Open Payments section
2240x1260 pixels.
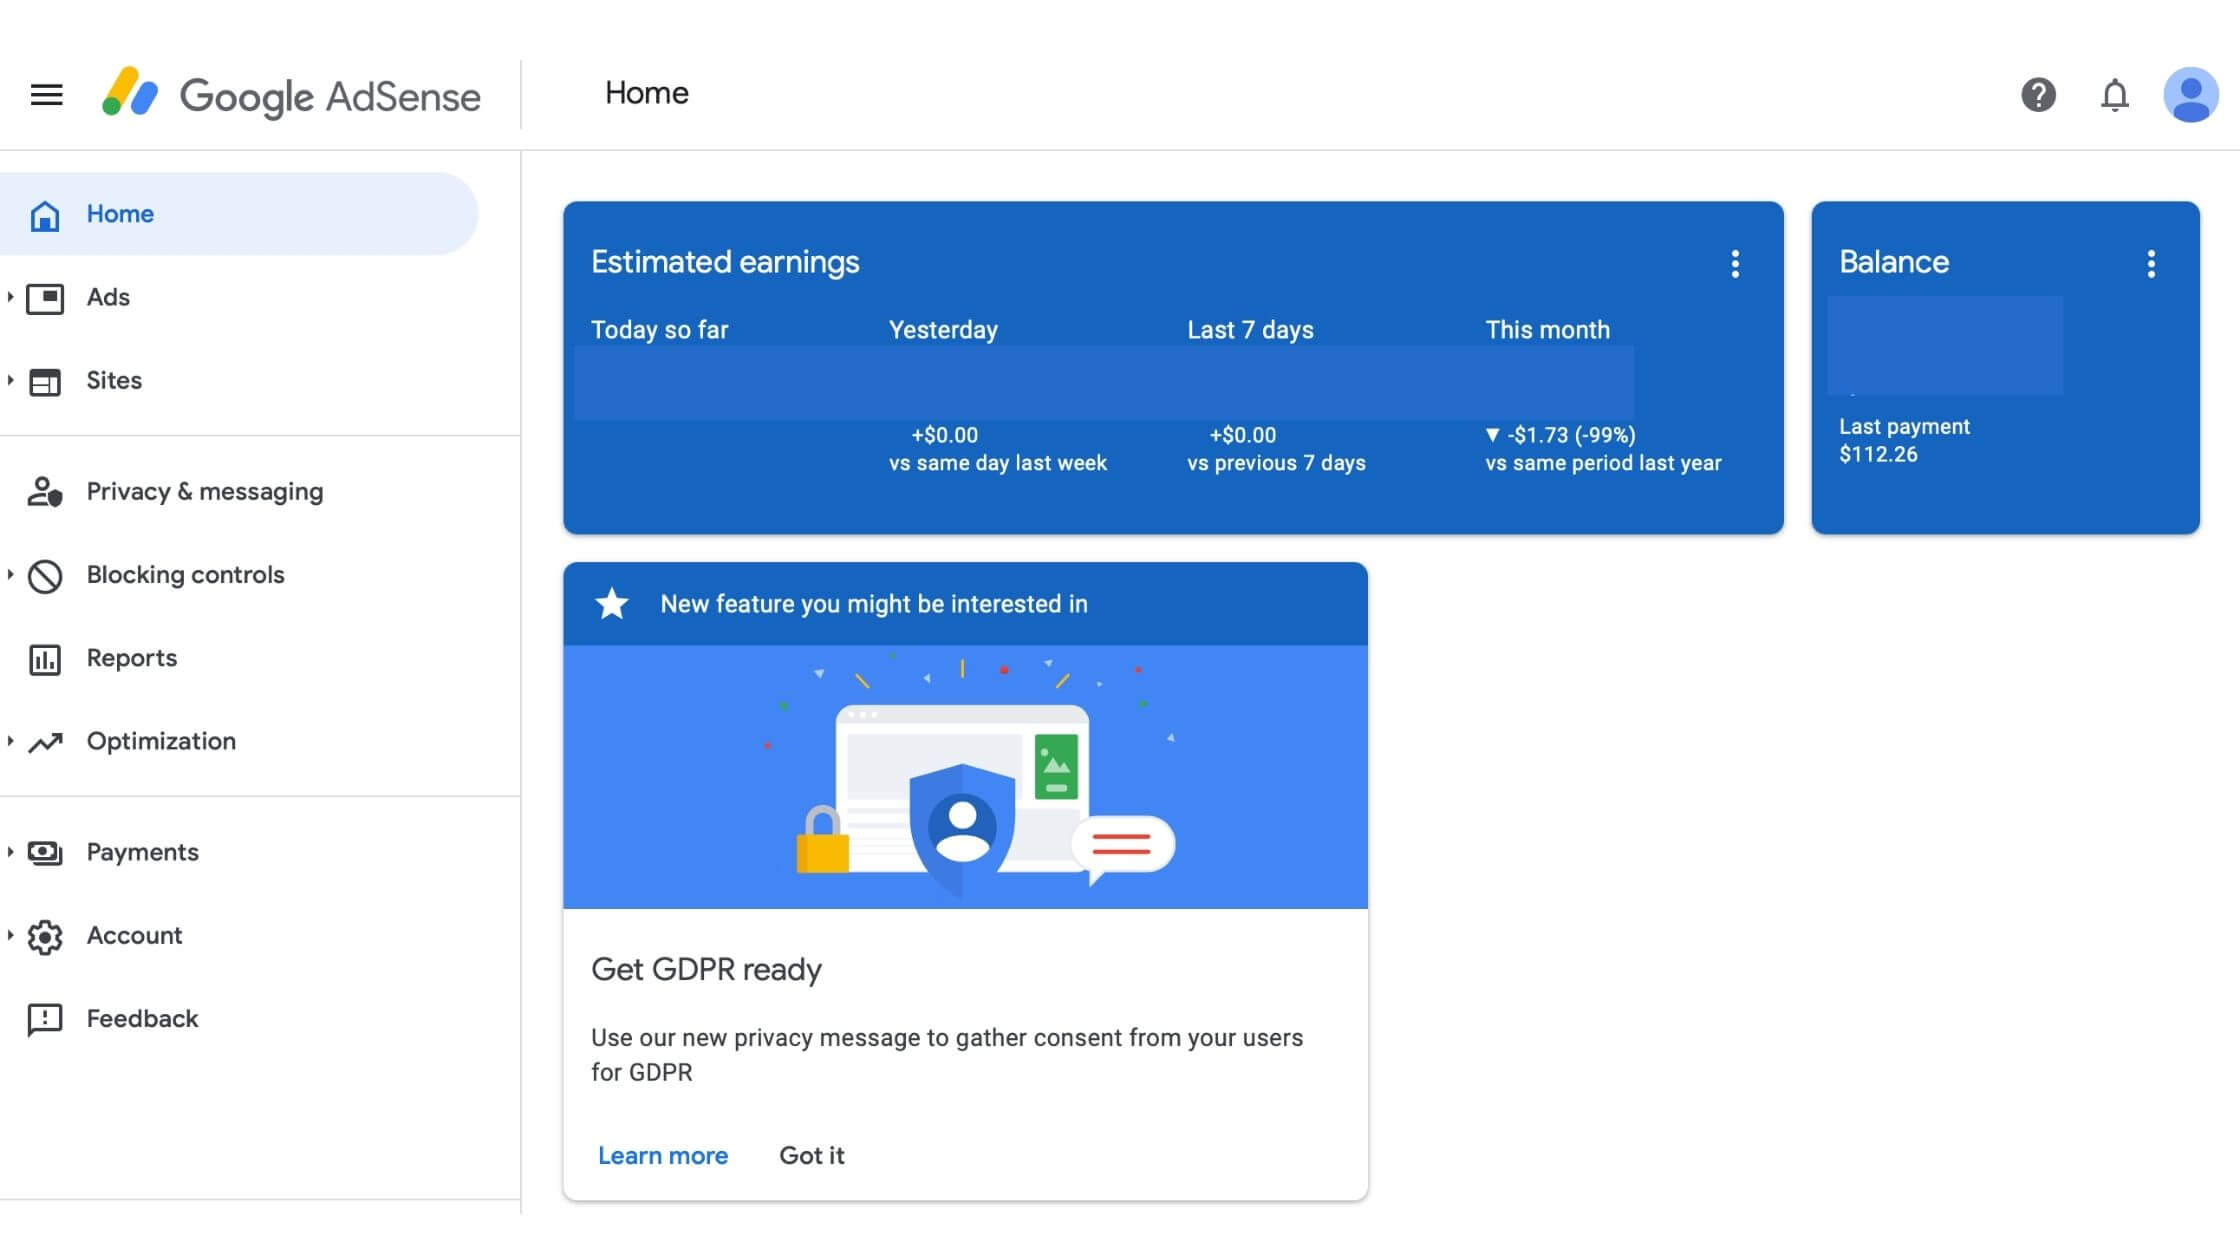coord(142,849)
